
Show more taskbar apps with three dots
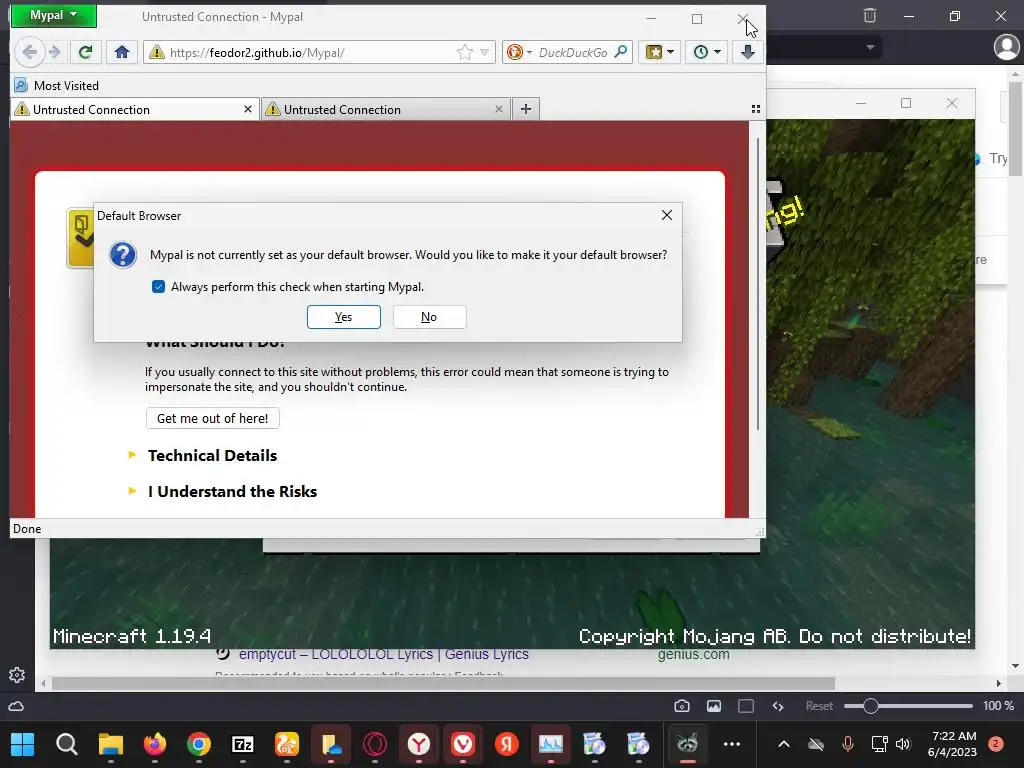click(732, 744)
